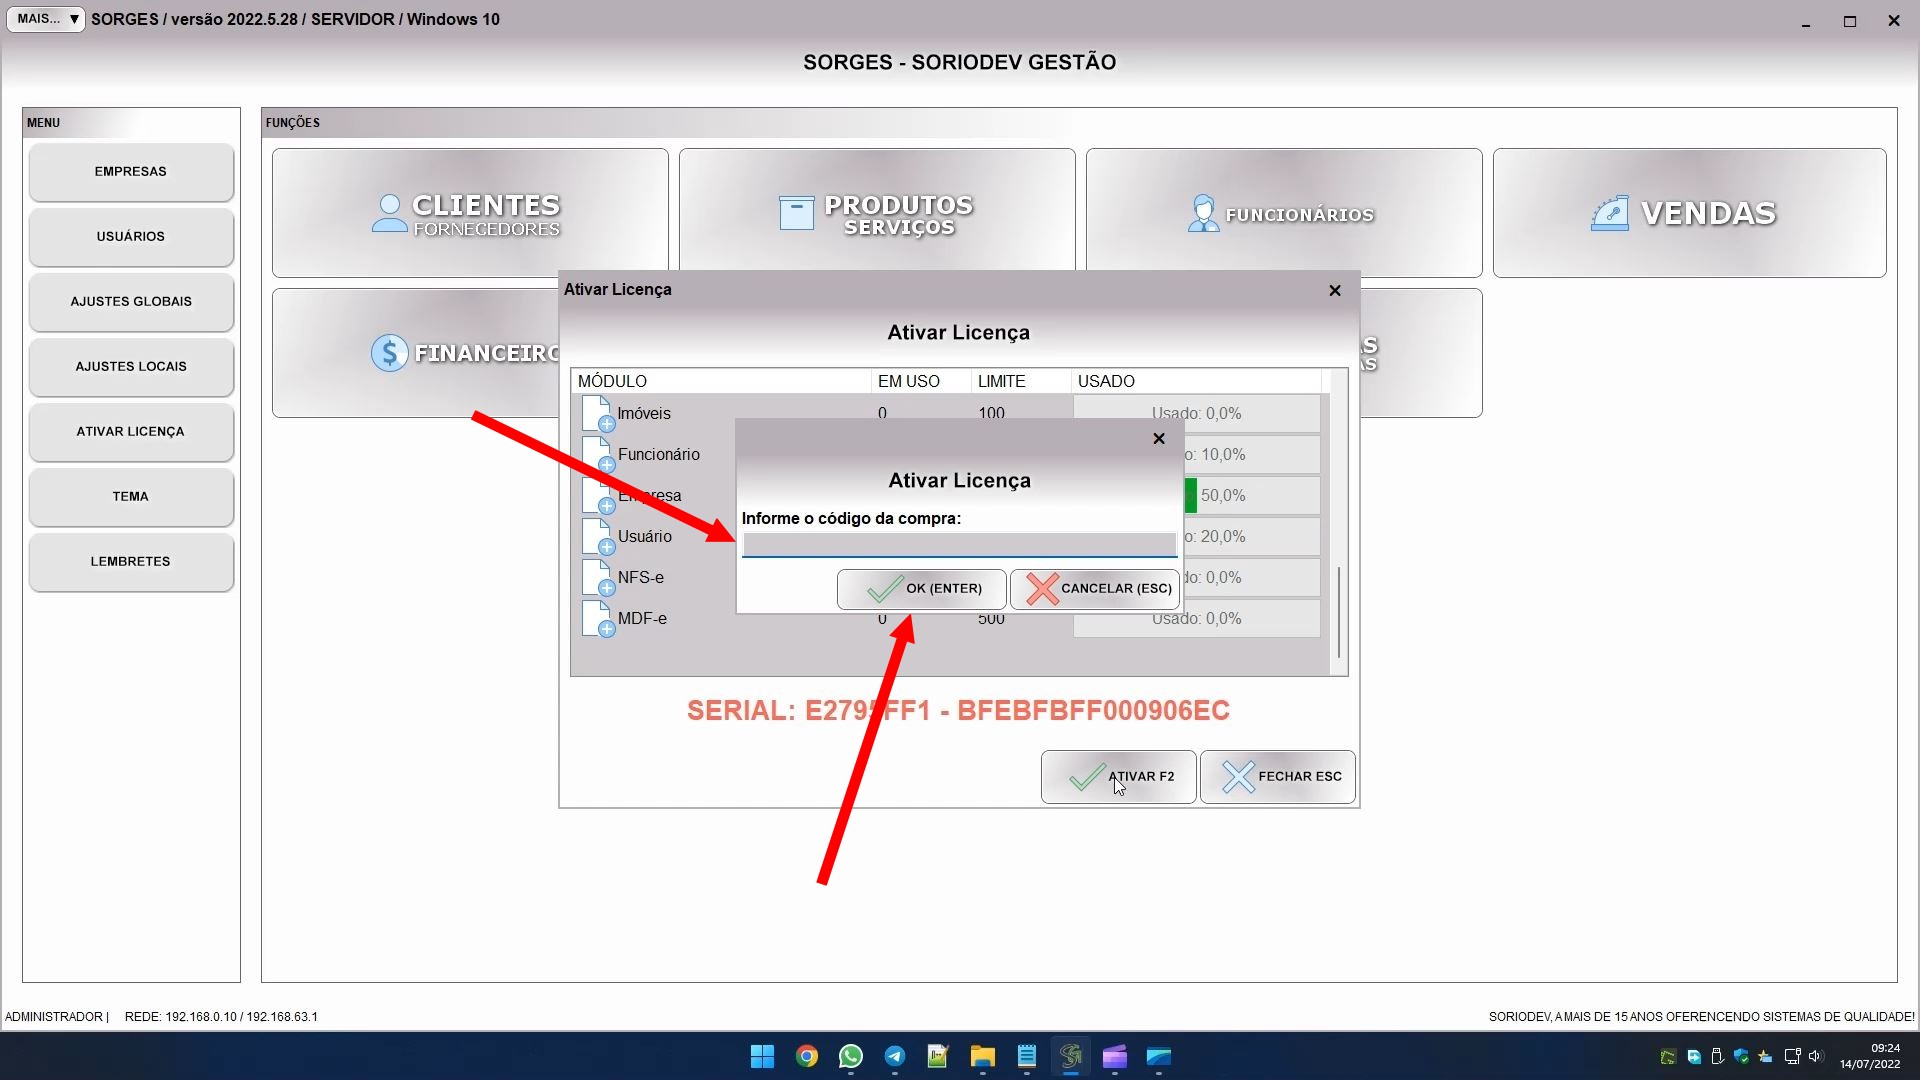Viewport: 1920px width, 1080px height.
Task: Click the NFS-e module add icon
Action: point(597,578)
